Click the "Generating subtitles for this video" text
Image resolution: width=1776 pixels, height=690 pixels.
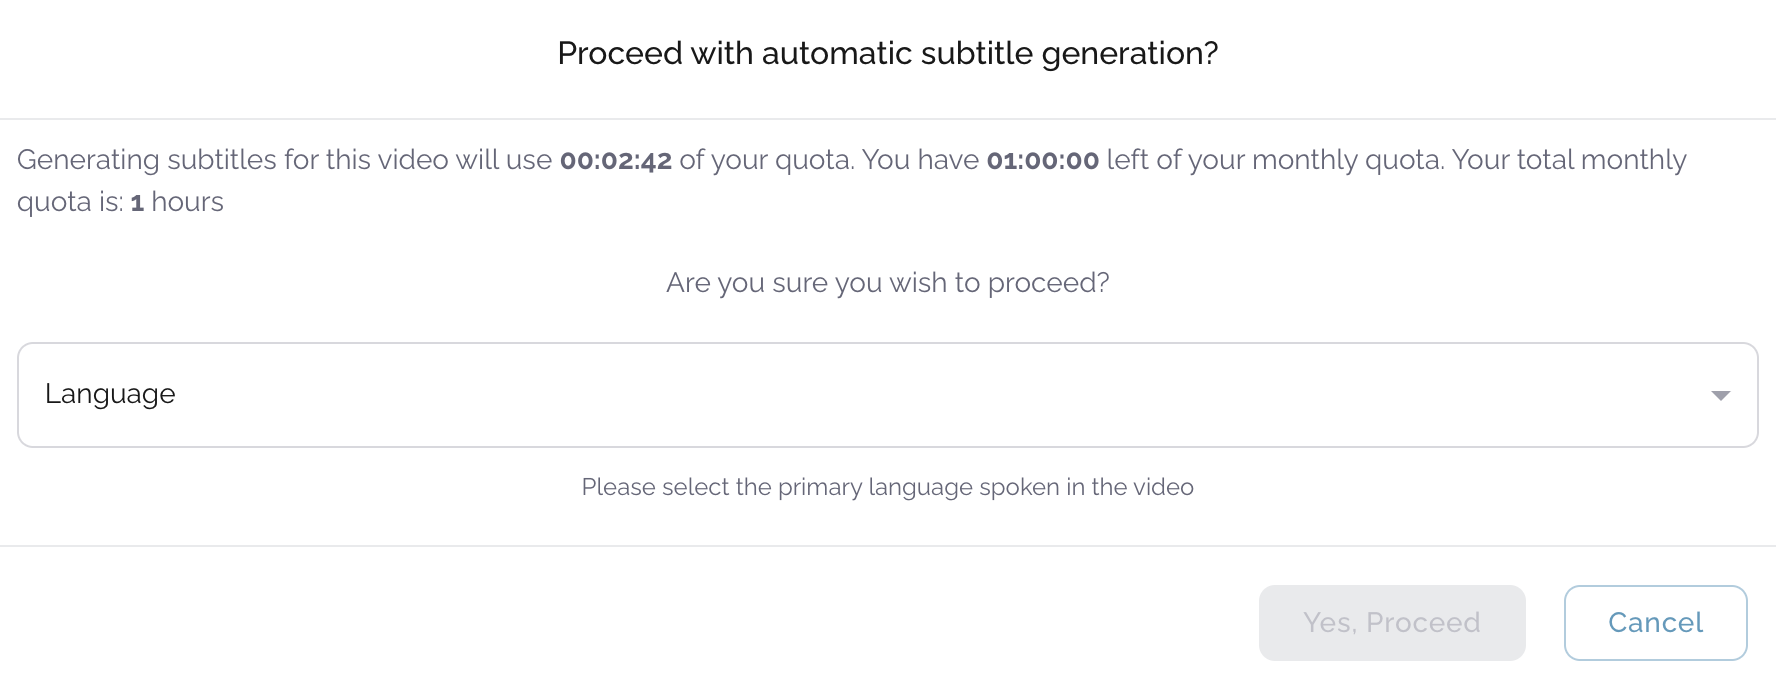(284, 160)
